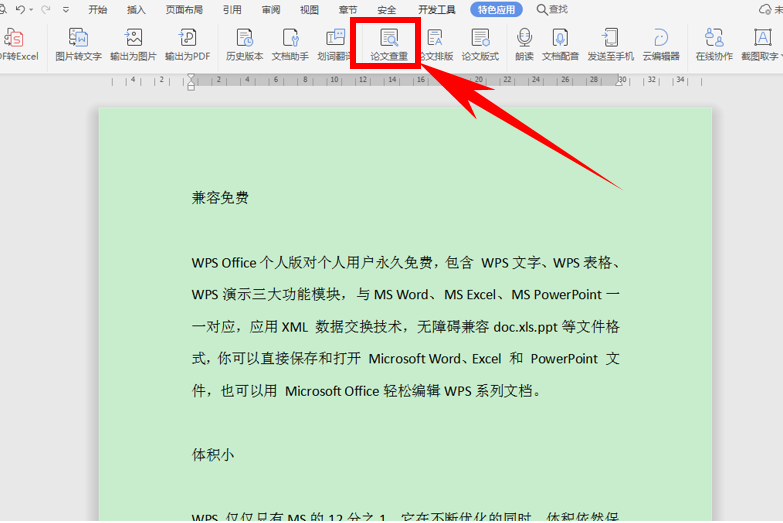
Task: Switch to the 开始 tab
Action: 97,9
